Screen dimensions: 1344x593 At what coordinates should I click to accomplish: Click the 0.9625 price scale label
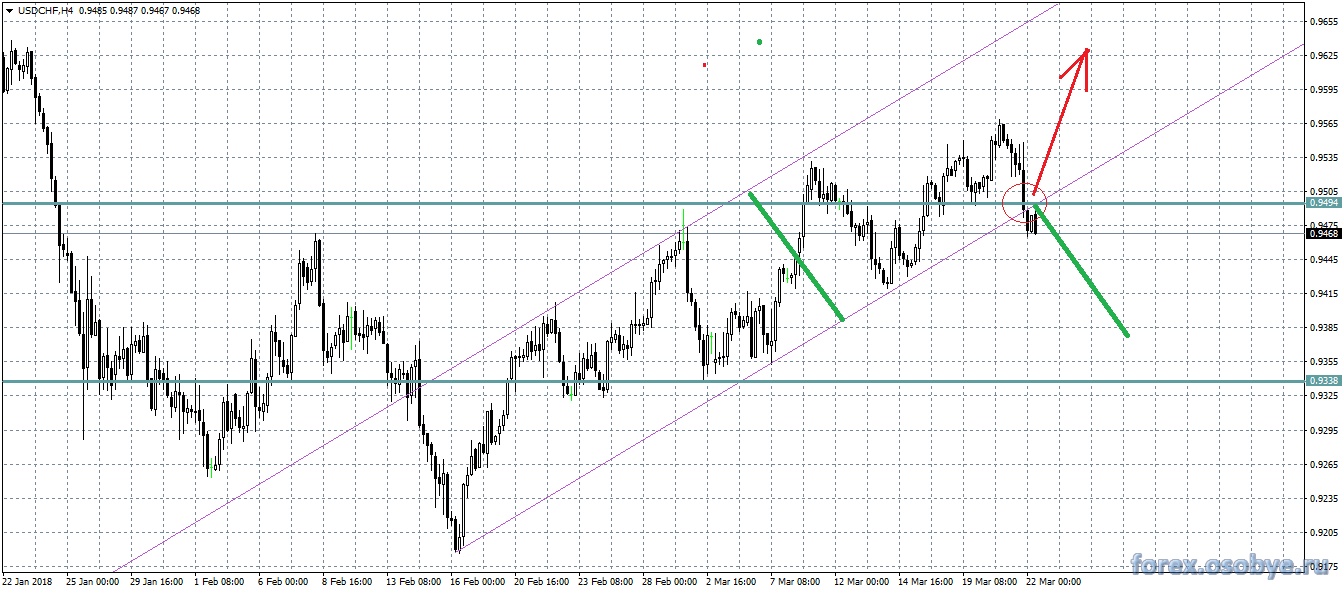coord(1323,55)
